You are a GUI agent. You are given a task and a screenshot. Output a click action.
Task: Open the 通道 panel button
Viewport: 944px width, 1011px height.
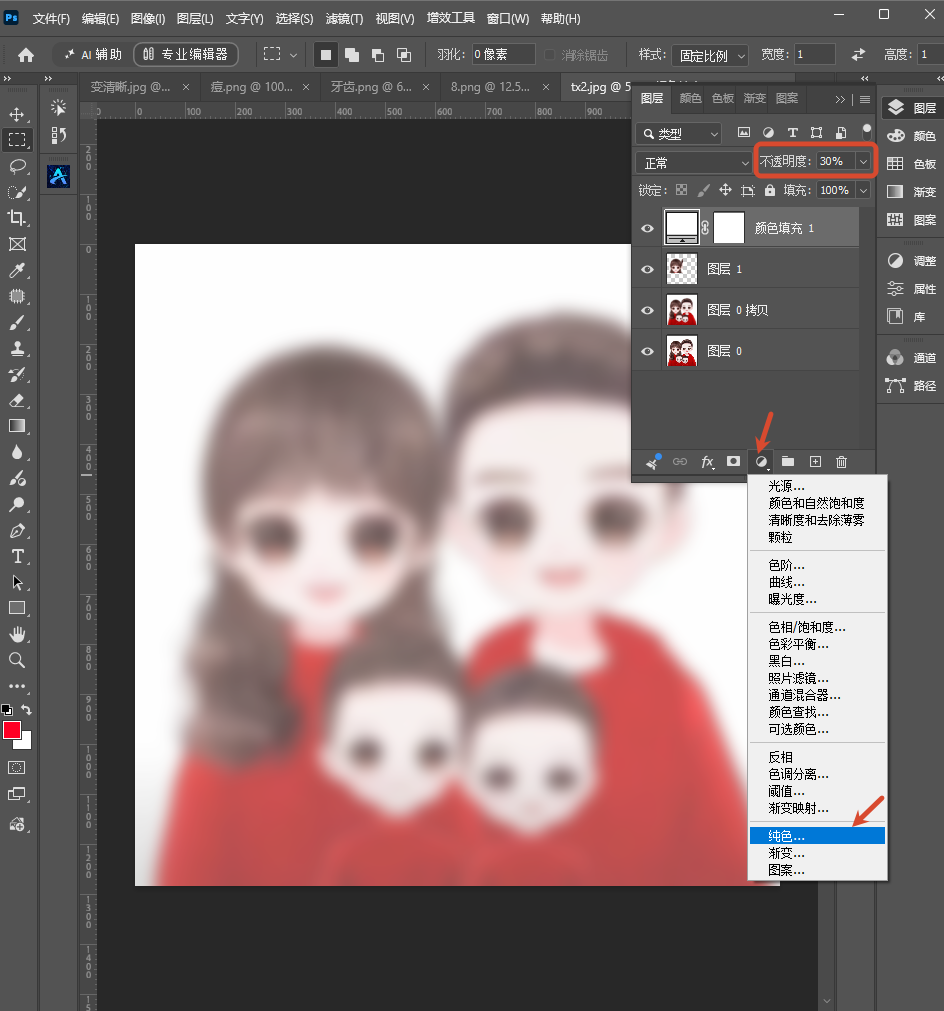911,358
